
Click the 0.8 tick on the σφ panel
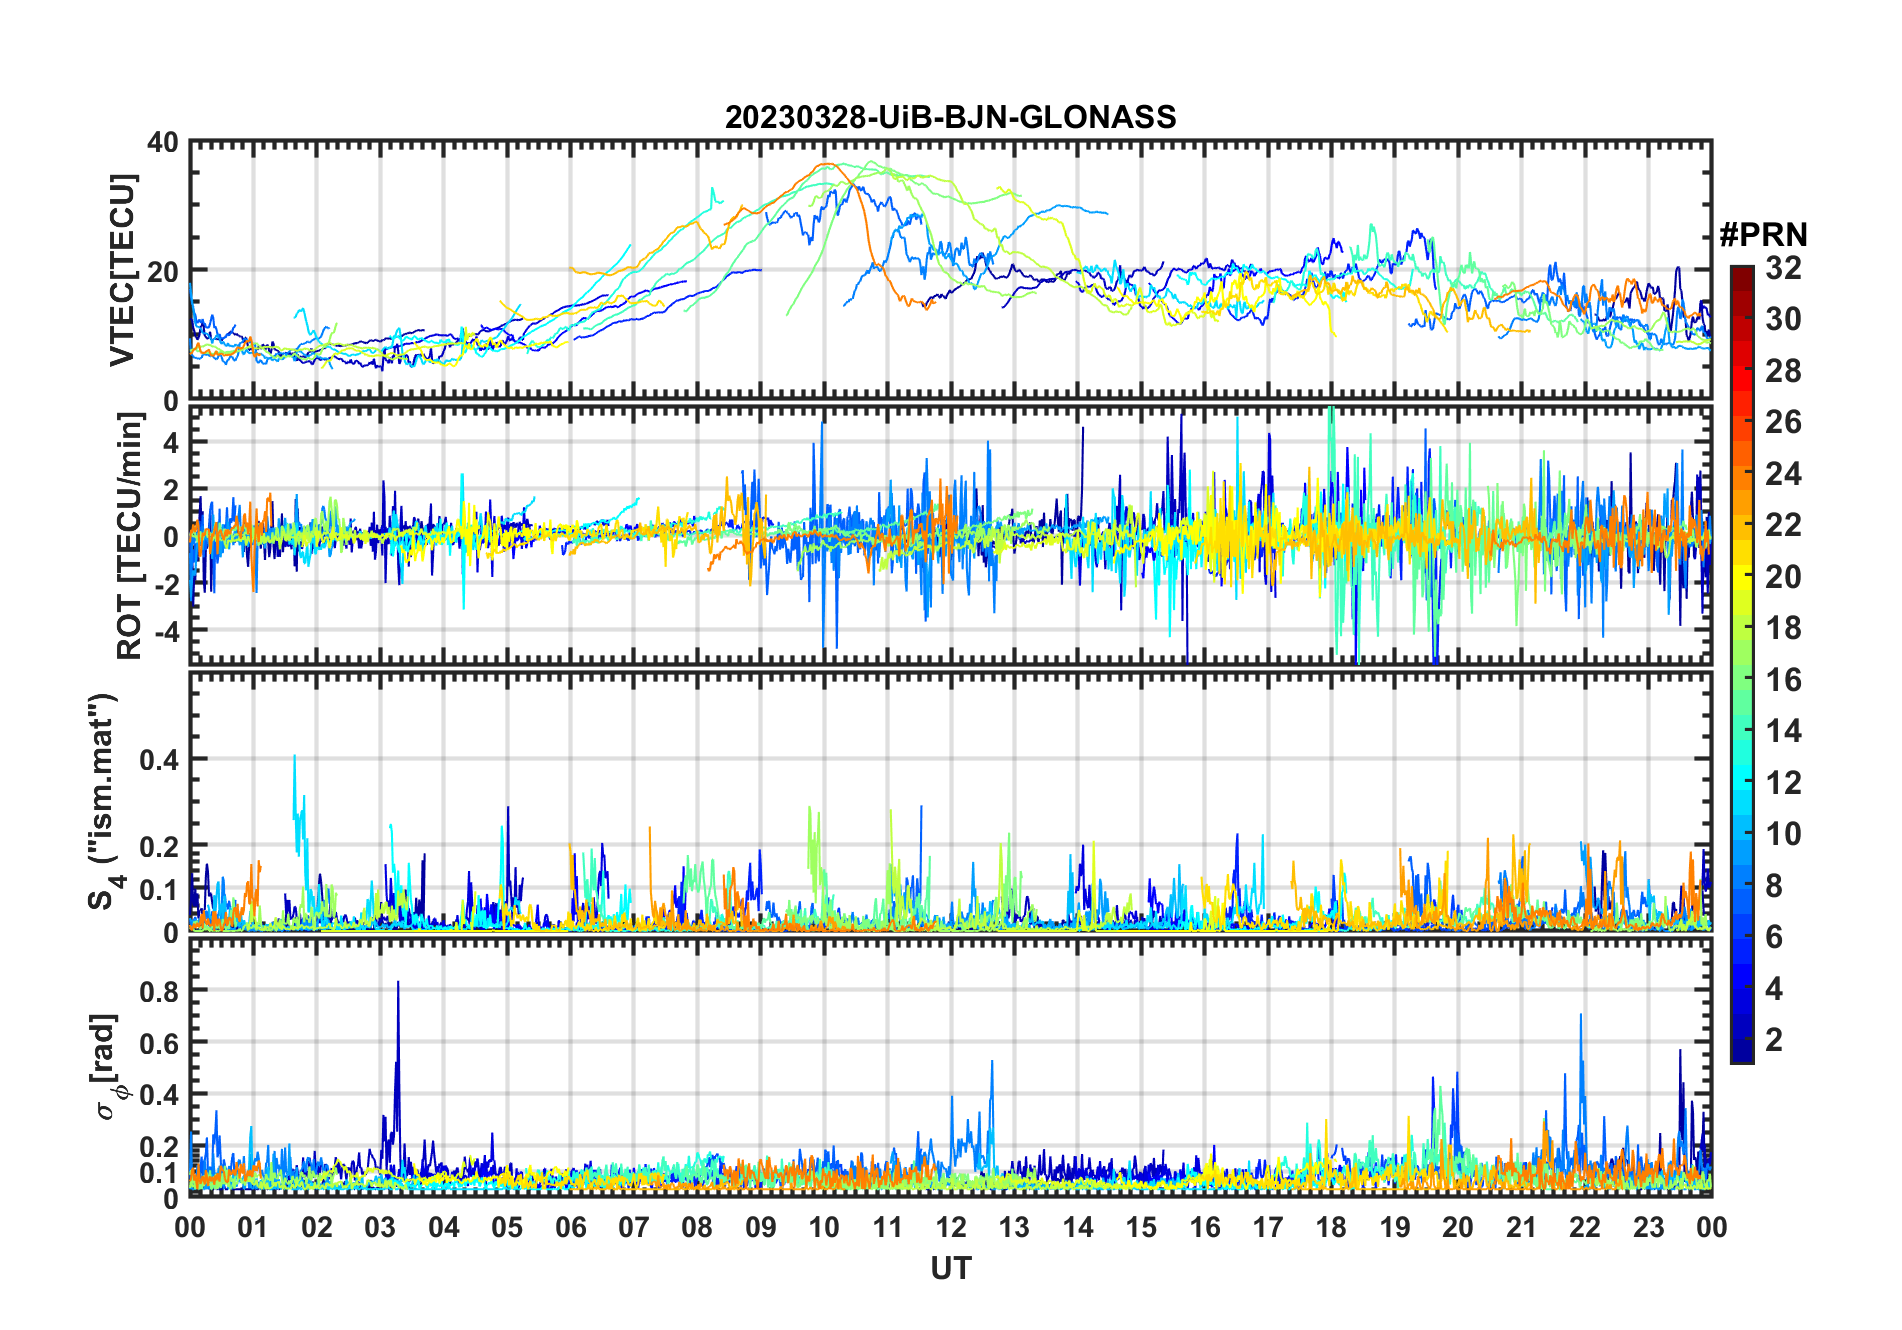tap(160, 991)
